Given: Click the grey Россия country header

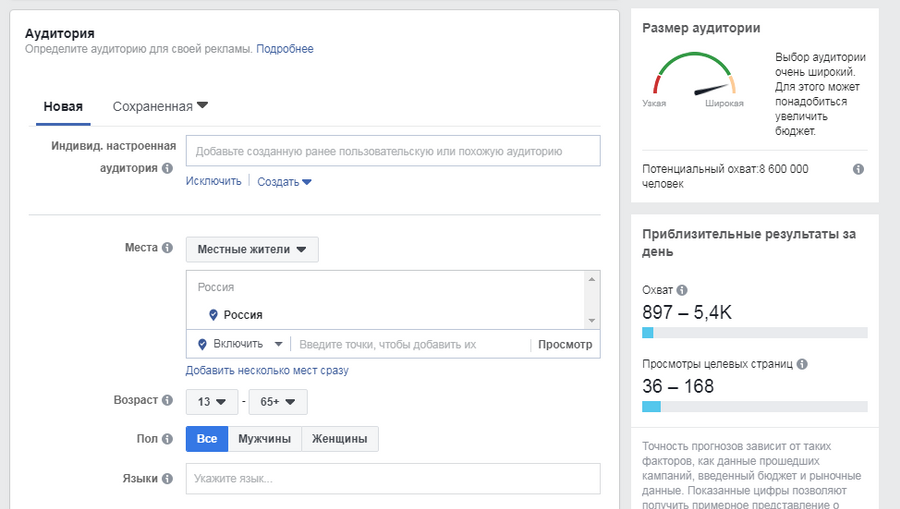Looking at the screenshot, I should click(x=216, y=287).
